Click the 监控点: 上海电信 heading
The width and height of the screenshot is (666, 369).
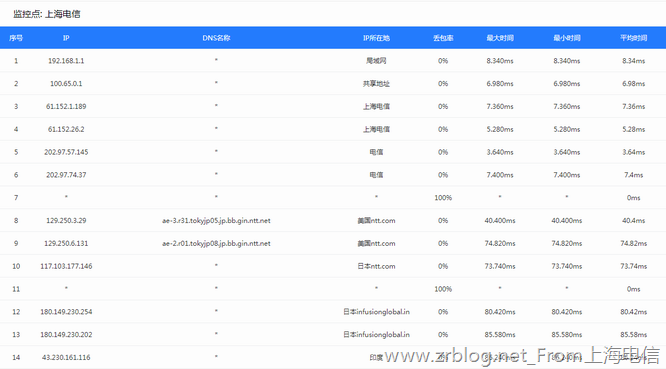[x=46, y=14]
